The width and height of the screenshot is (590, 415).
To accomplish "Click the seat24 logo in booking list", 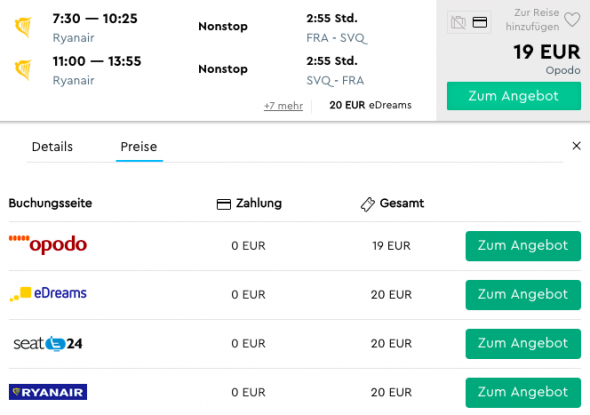I will click(x=48, y=343).
